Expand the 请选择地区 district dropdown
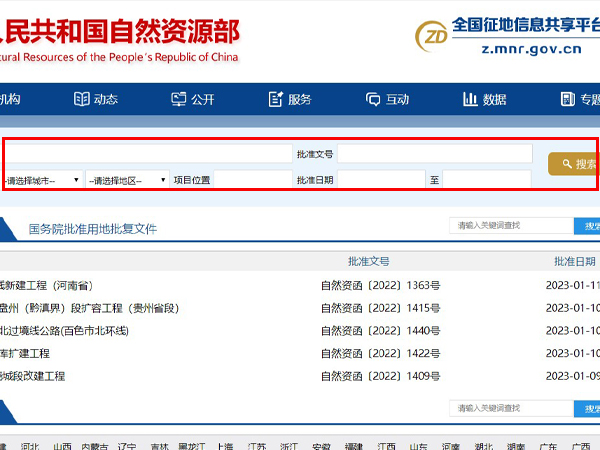 pos(128,180)
